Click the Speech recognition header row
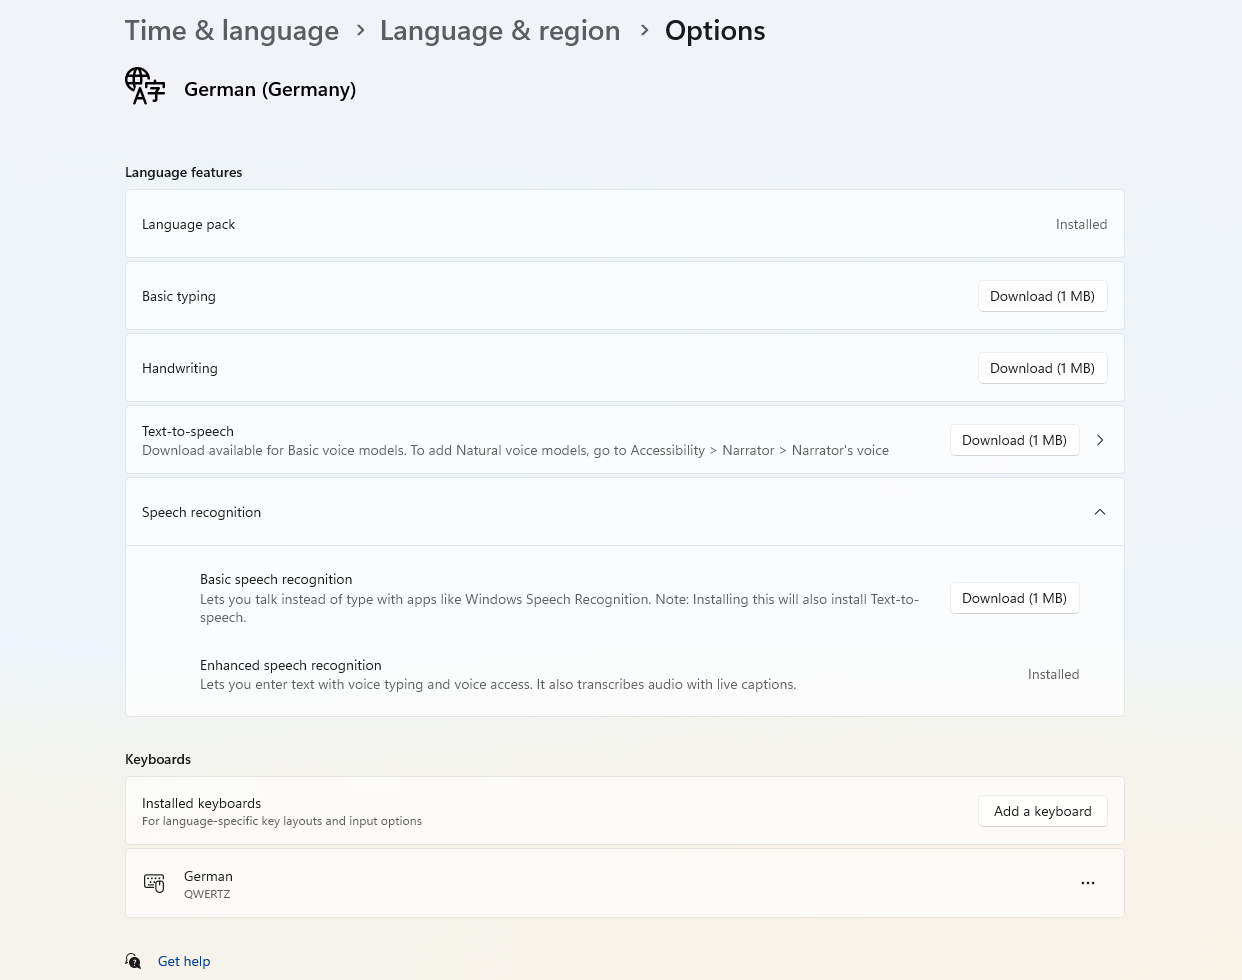Screen dimensions: 1242x980 pos(600,512)
